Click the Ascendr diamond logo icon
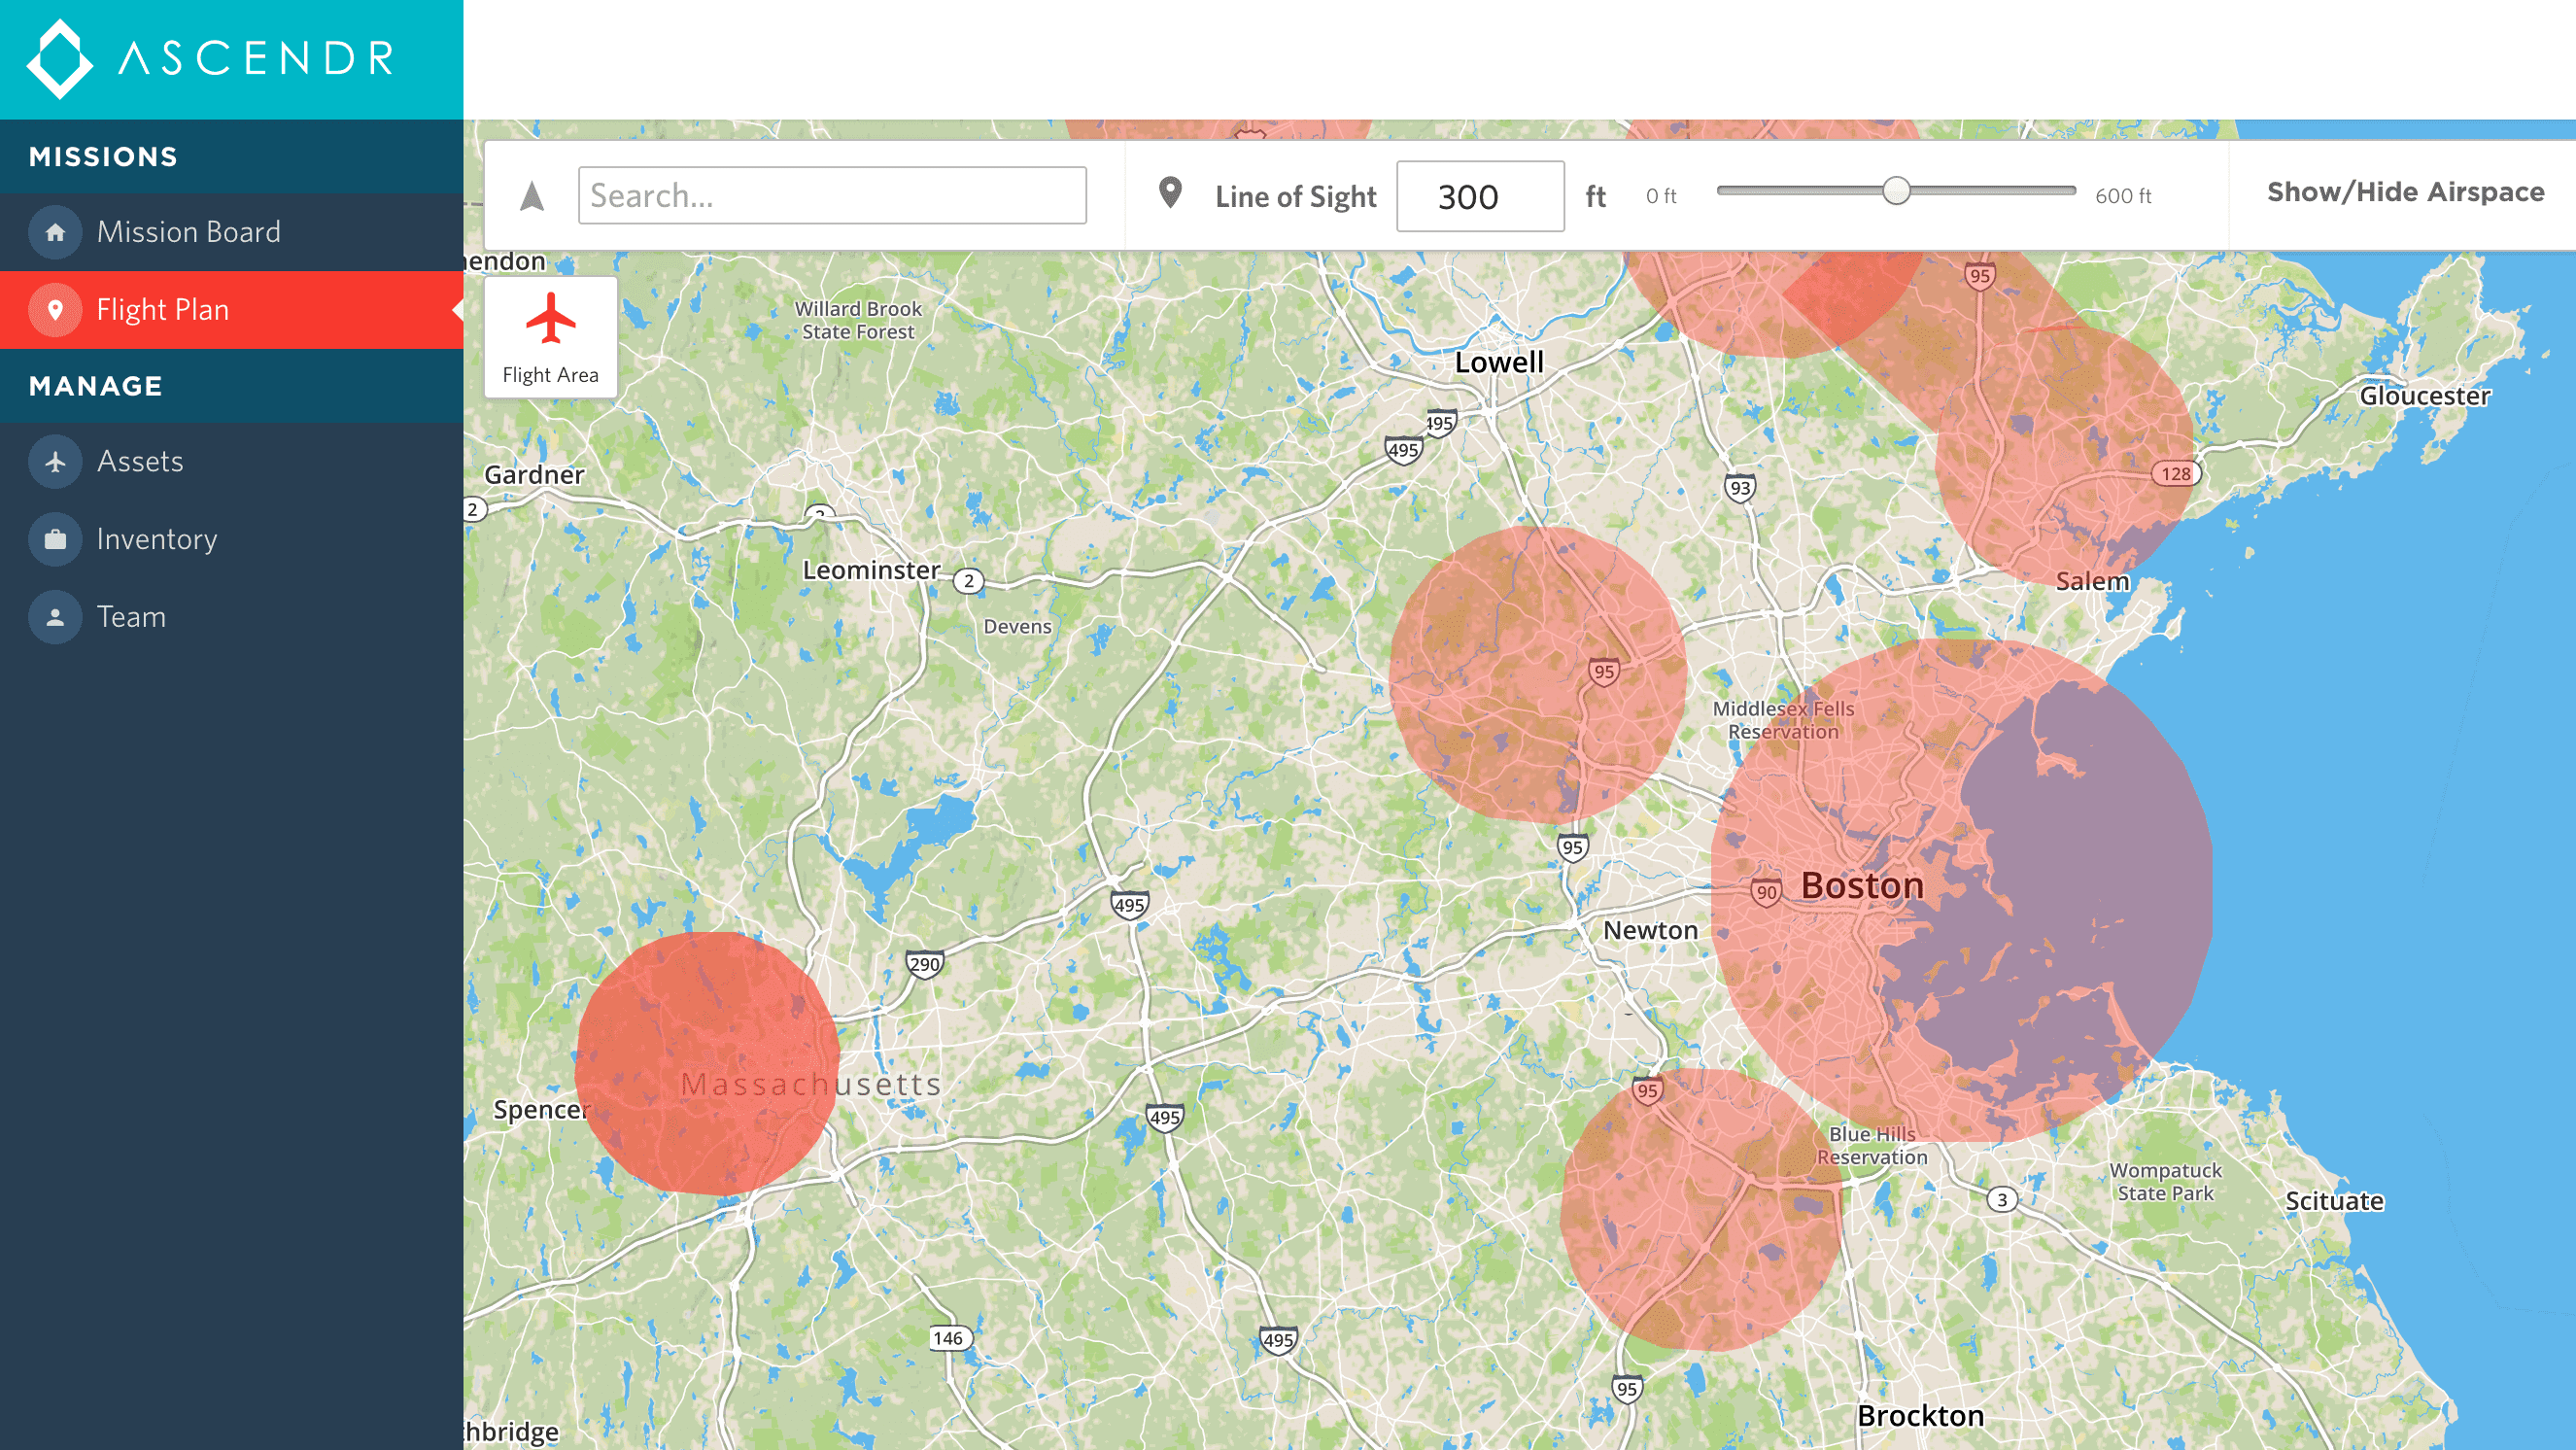This screenshot has width=2576, height=1450. (59, 59)
